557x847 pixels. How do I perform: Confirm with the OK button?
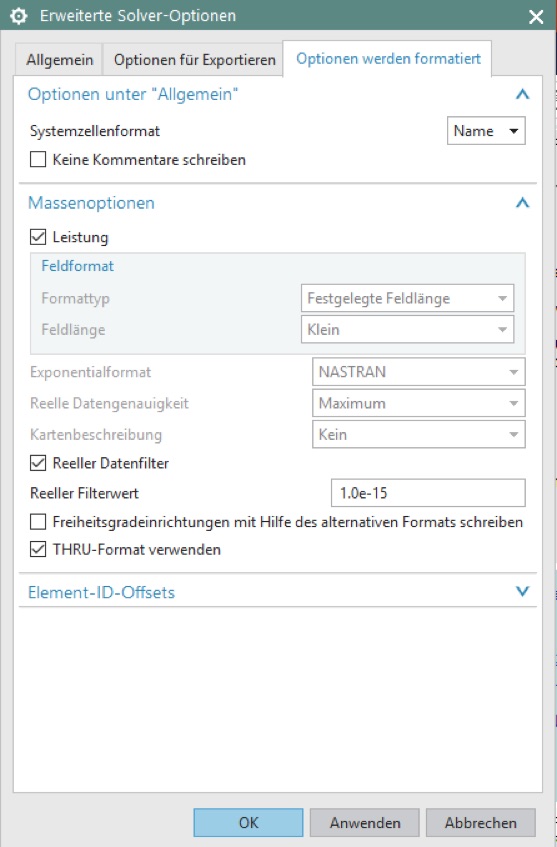249,822
